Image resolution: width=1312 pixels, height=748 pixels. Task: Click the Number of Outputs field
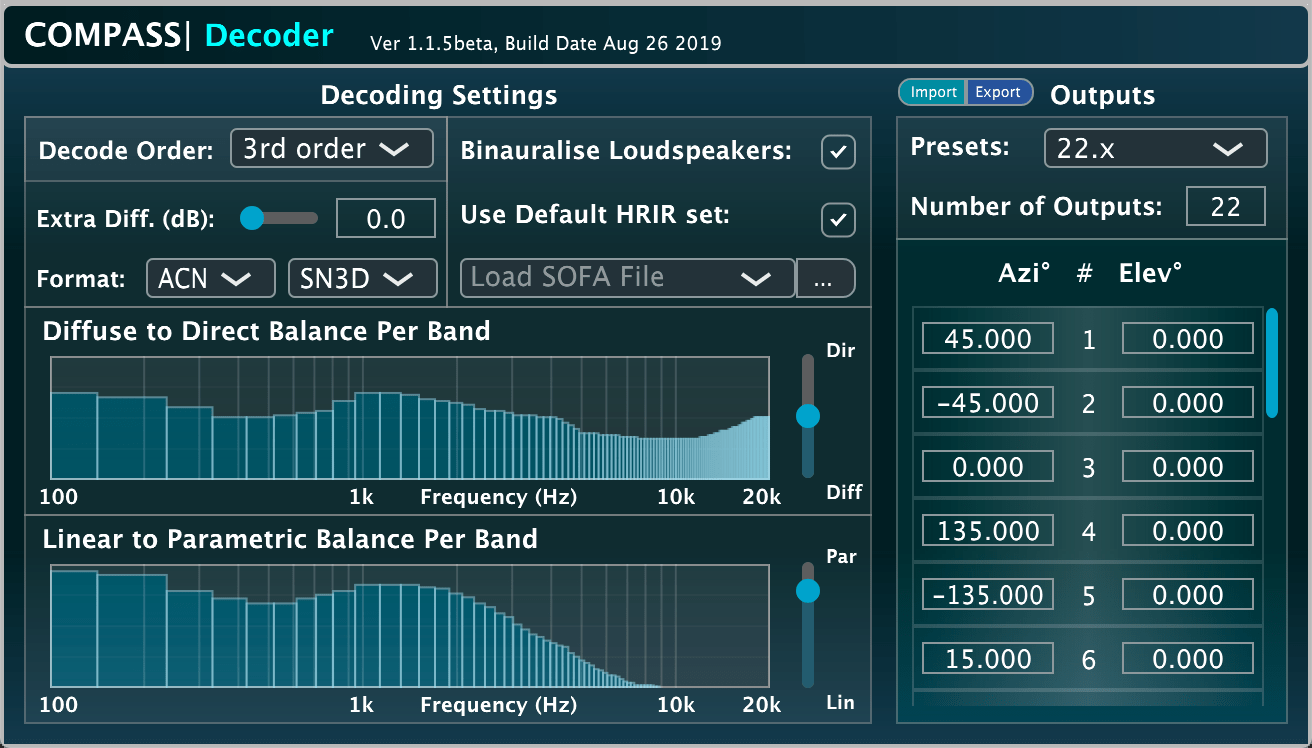(x=1225, y=207)
